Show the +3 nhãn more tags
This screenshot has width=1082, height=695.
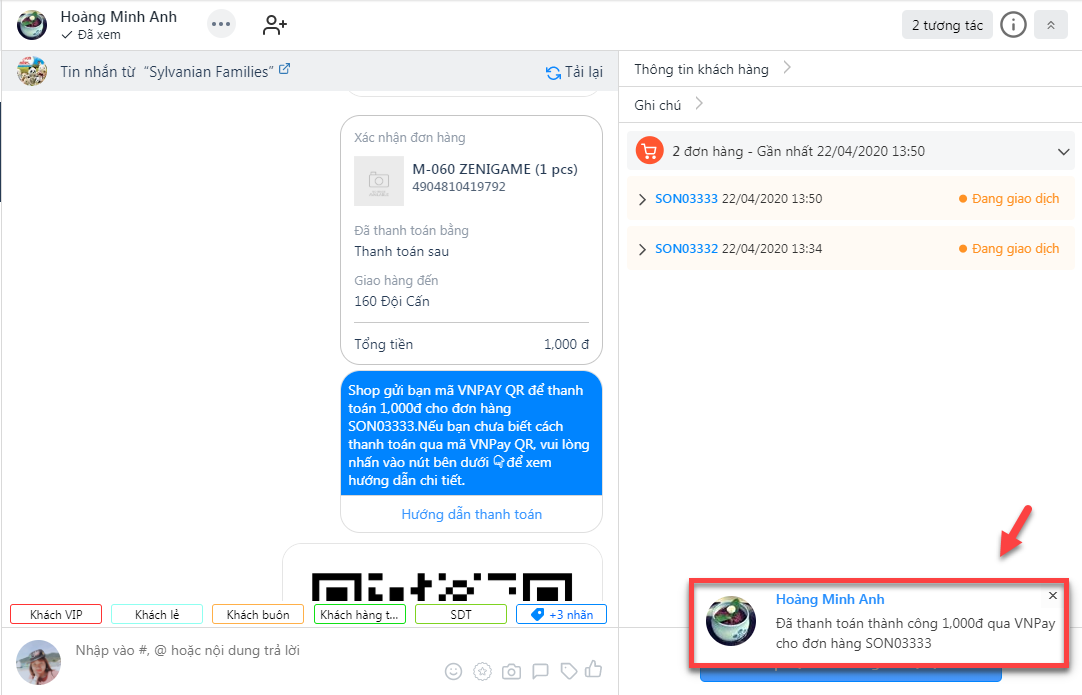click(562, 614)
